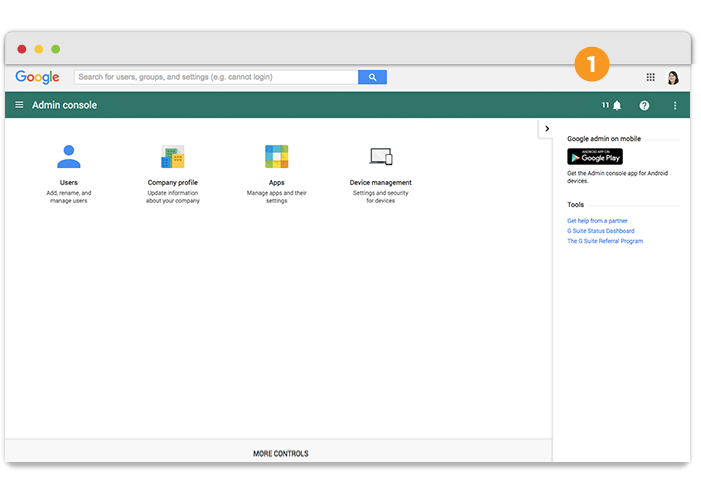Click the yellow minimize window button
Screen dimensions: 701x500
click(39, 49)
